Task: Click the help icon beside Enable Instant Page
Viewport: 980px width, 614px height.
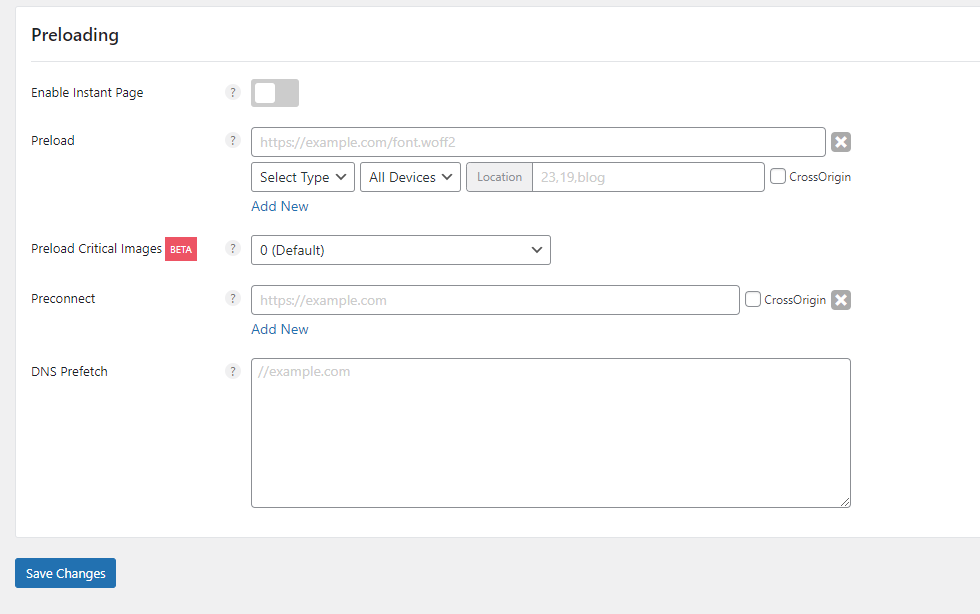Action: pyautogui.click(x=233, y=93)
